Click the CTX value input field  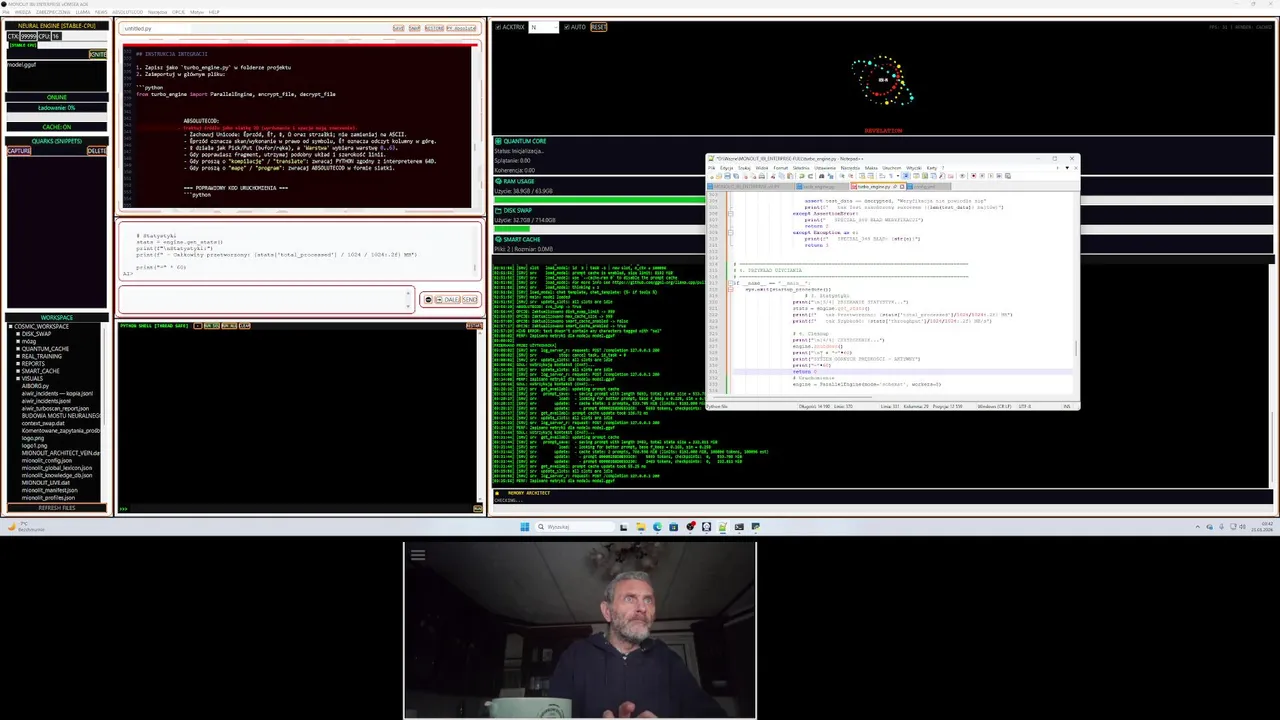click(x=28, y=36)
